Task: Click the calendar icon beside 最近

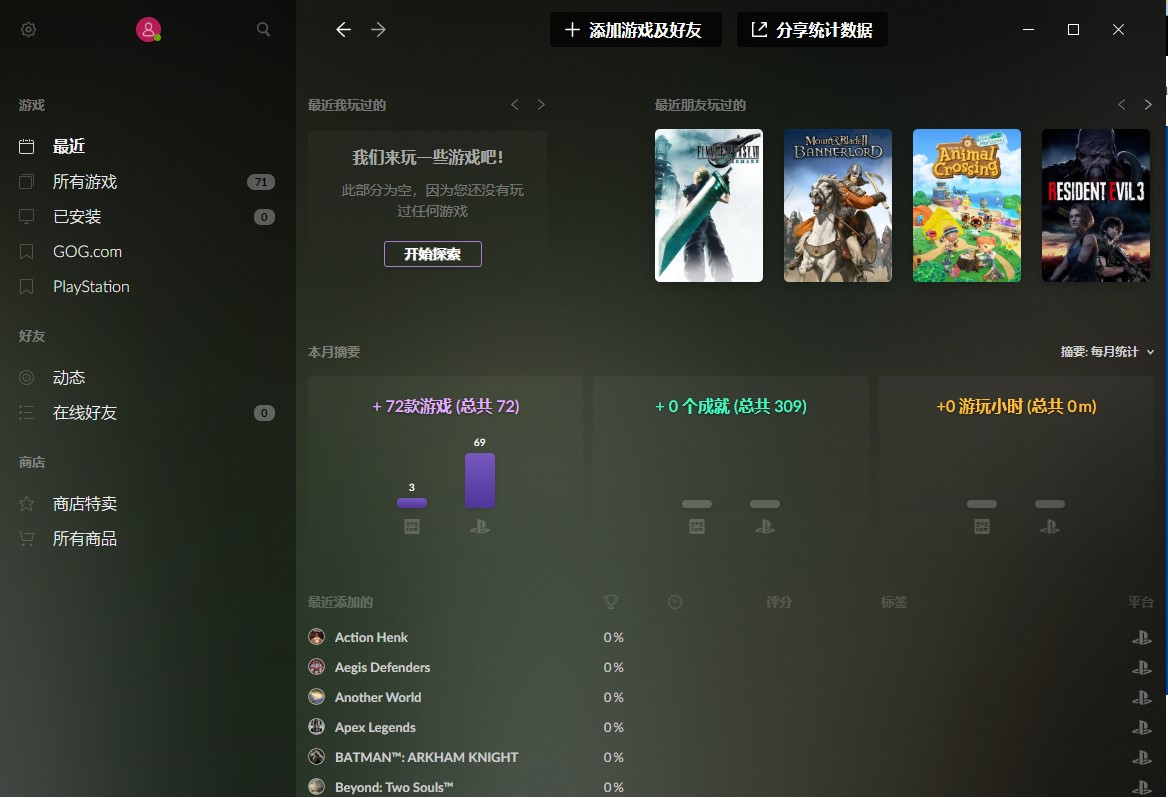Action: (26, 146)
